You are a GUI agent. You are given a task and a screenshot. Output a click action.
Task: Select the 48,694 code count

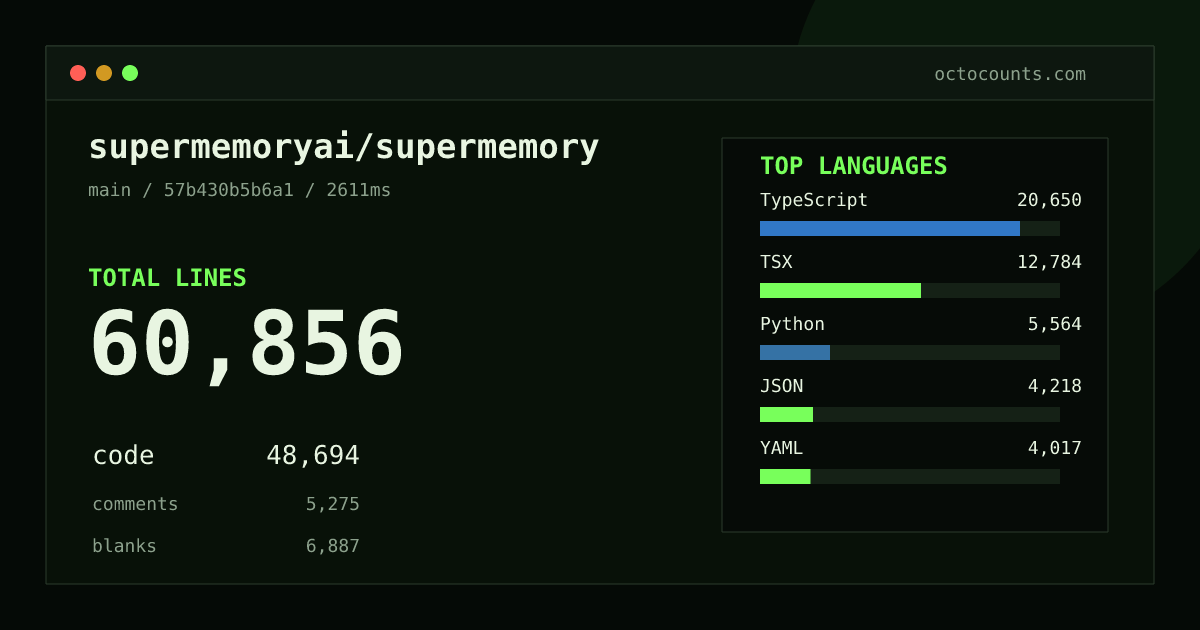(313, 456)
